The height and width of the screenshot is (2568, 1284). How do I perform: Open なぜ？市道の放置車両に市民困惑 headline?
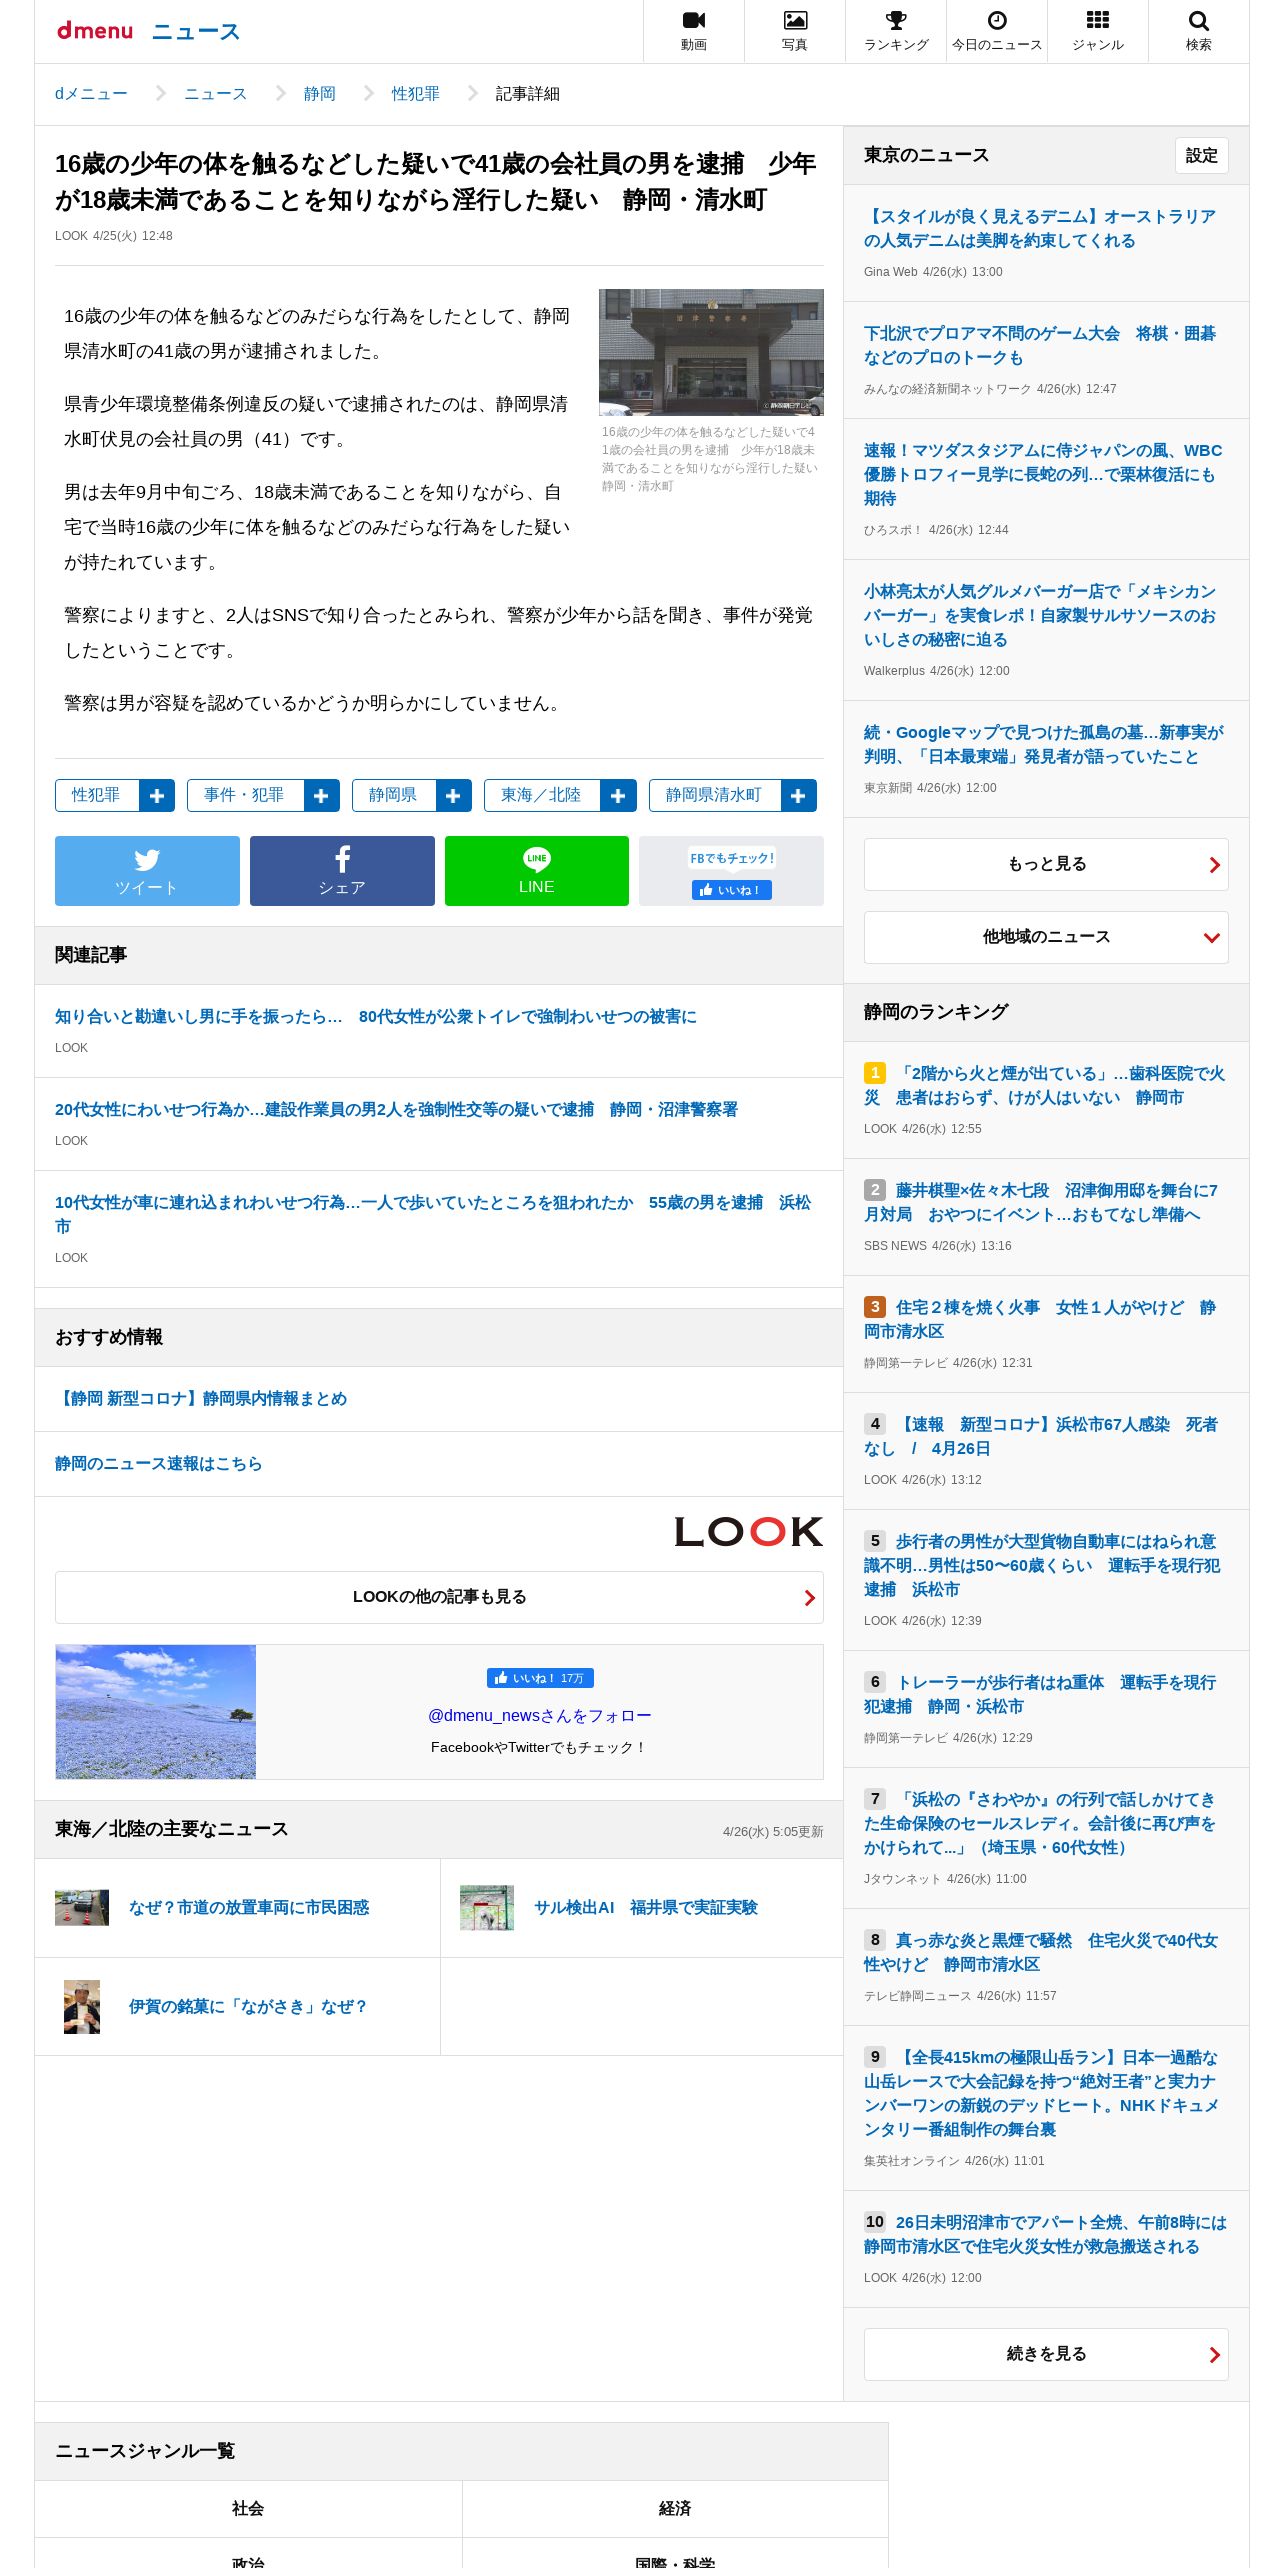click(x=249, y=1908)
